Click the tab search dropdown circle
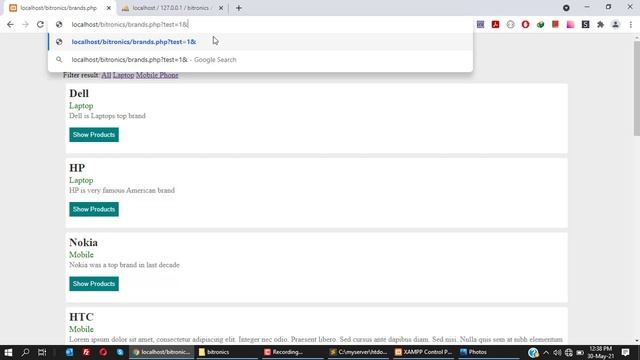Screen dimensions: 640x360 [x=566, y=8]
